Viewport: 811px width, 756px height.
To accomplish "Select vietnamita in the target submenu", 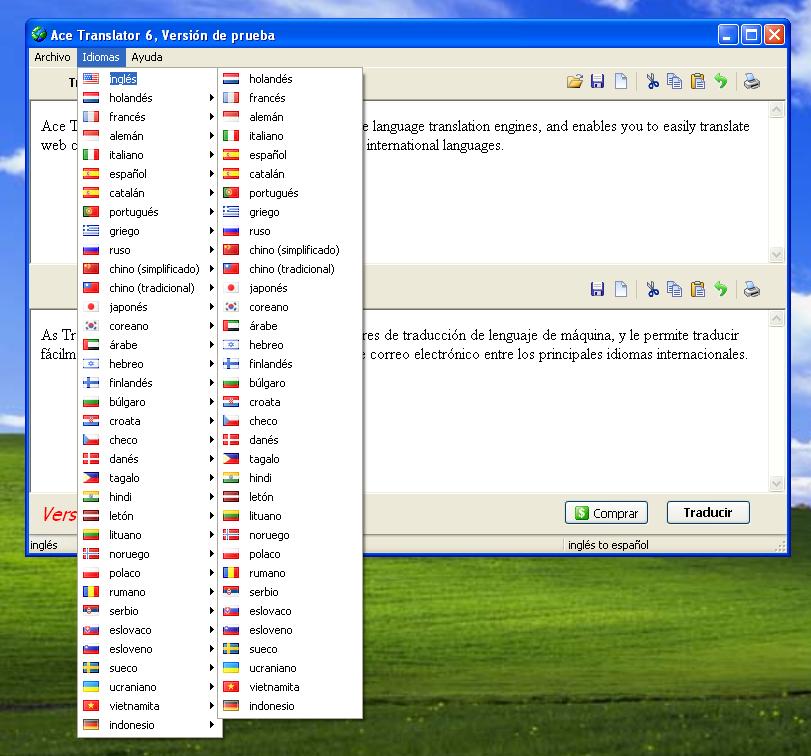I will pos(290,687).
